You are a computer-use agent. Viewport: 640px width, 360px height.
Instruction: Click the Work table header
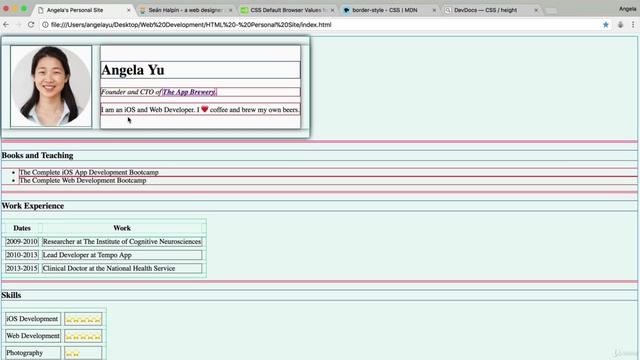[122, 228]
